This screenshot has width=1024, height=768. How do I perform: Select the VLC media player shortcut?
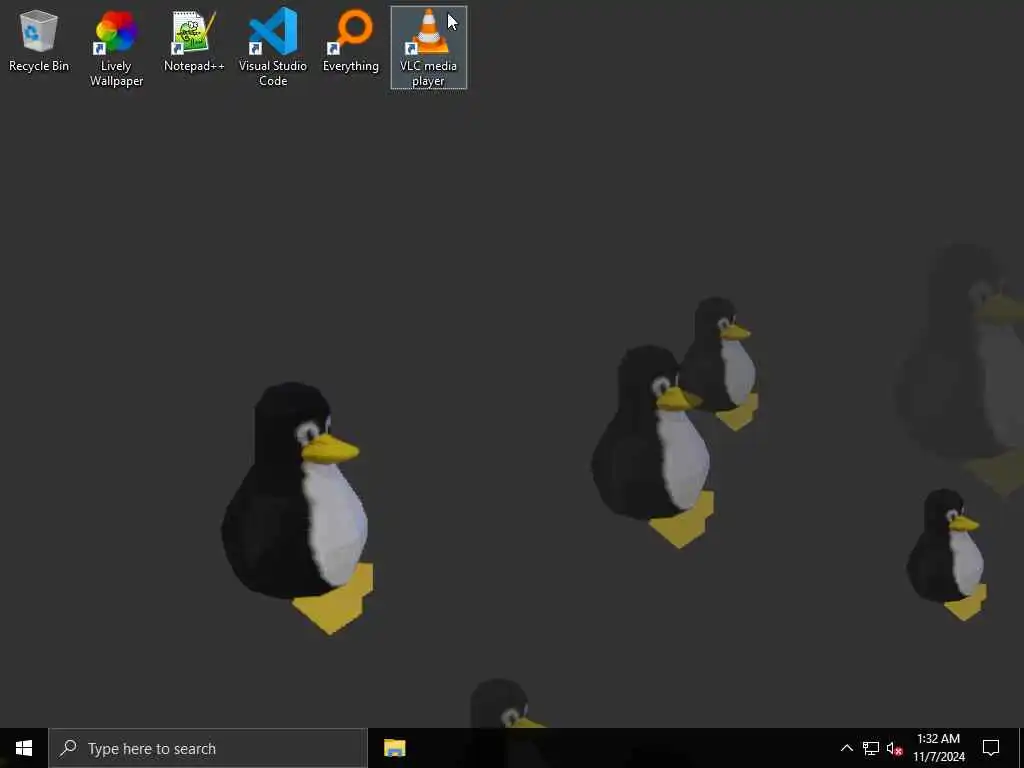click(428, 48)
